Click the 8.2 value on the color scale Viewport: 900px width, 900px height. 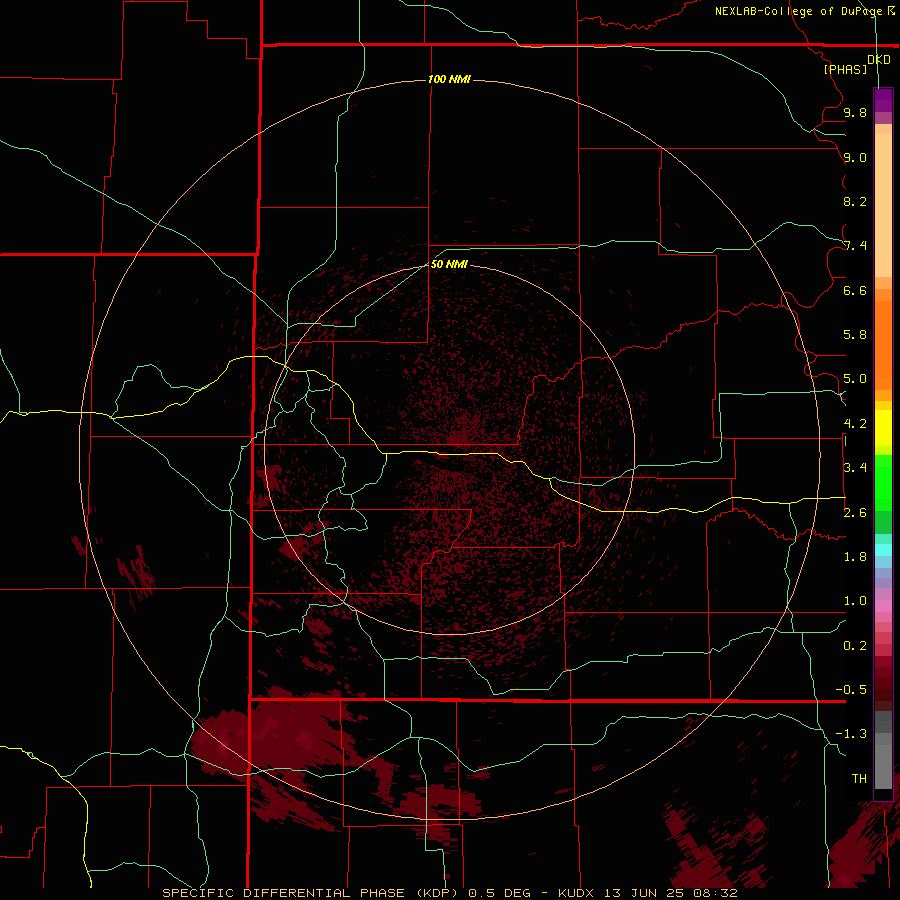click(x=855, y=201)
